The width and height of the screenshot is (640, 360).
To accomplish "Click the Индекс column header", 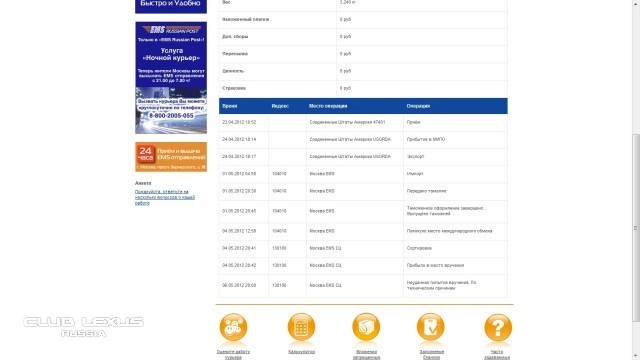I will [280, 106].
